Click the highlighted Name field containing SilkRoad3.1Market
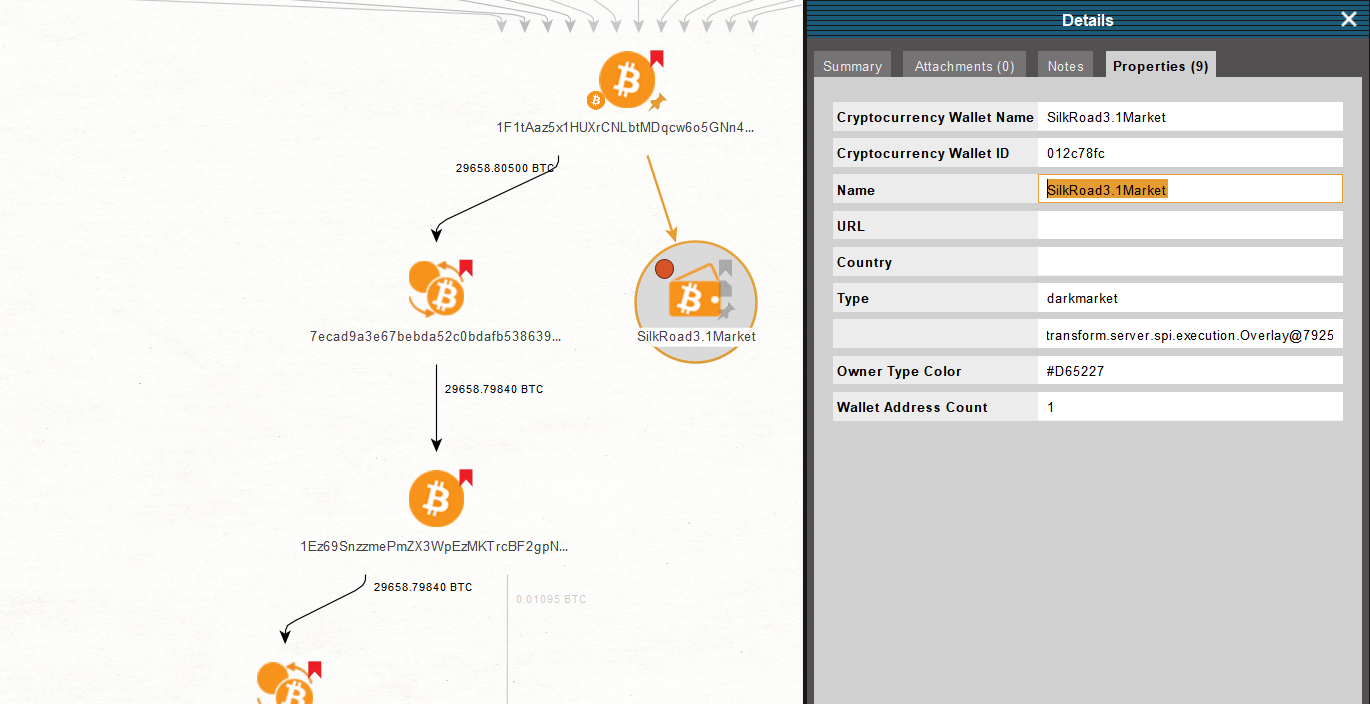Screen dimensions: 1370x704 pos(1190,189)
